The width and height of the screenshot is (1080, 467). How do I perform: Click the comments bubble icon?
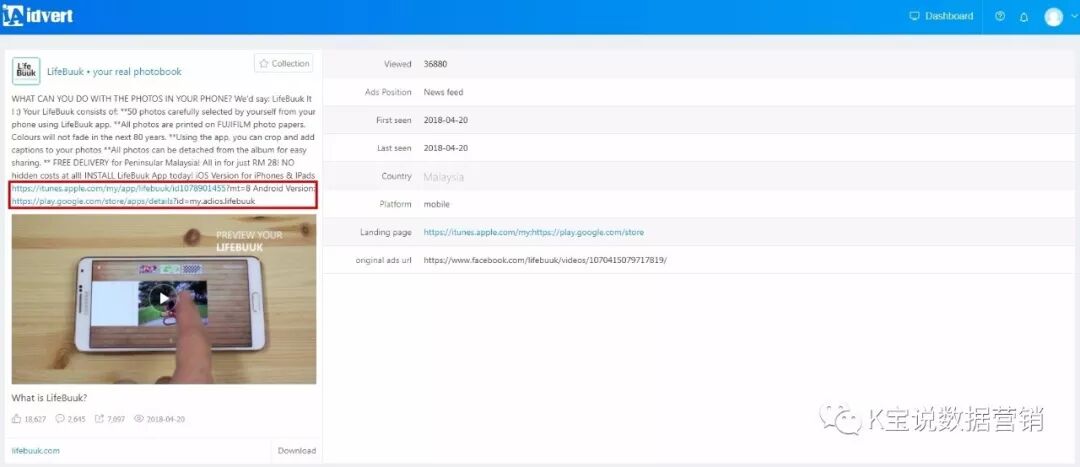pos(60,418)
